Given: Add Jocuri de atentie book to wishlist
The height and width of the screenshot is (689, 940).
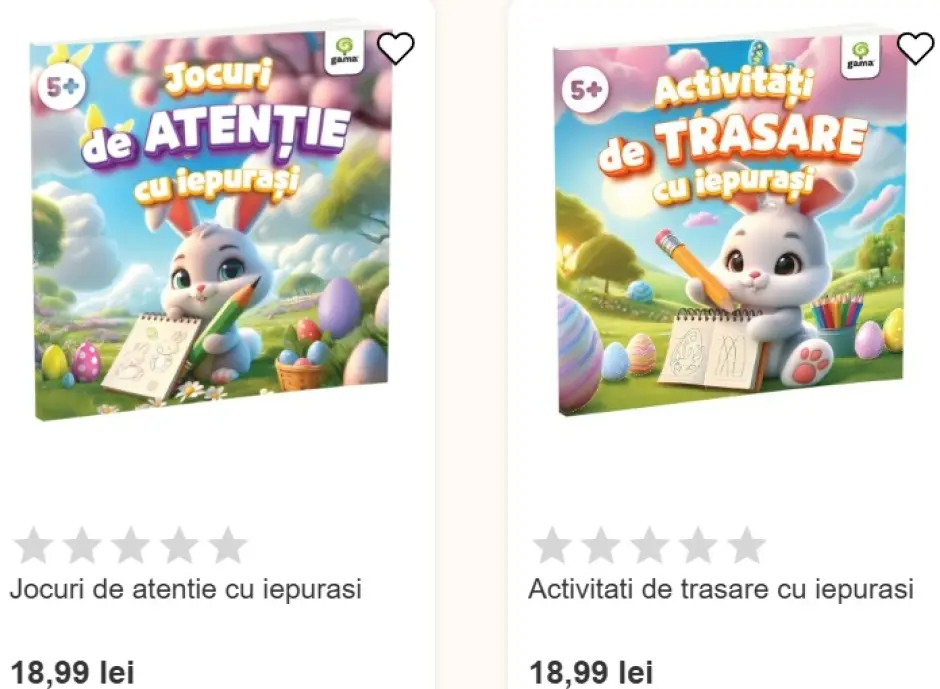Looking at the screenshot, I should point(396,48).
